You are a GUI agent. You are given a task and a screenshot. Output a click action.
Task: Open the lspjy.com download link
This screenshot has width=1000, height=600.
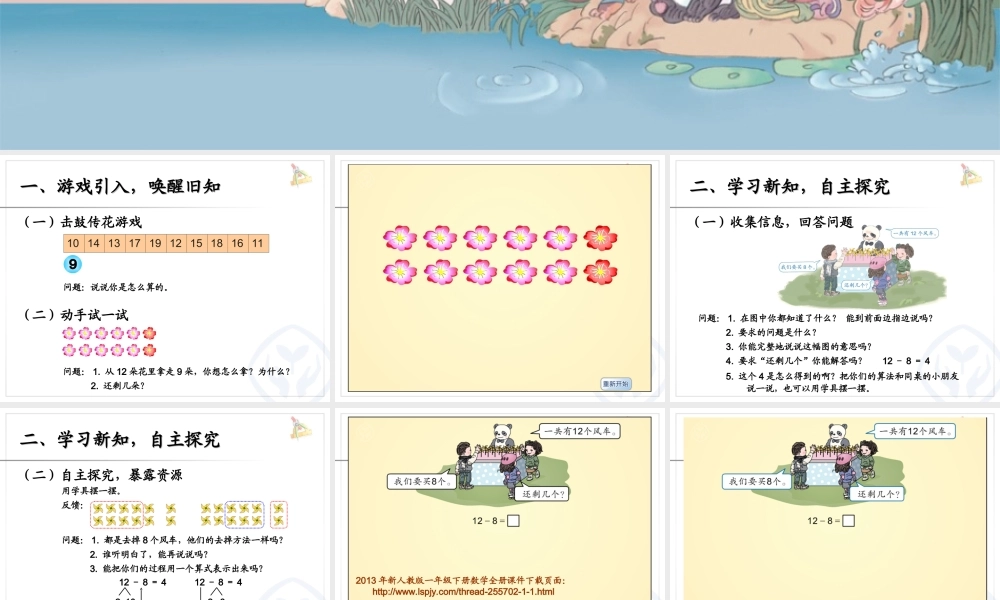click(463, 591)
